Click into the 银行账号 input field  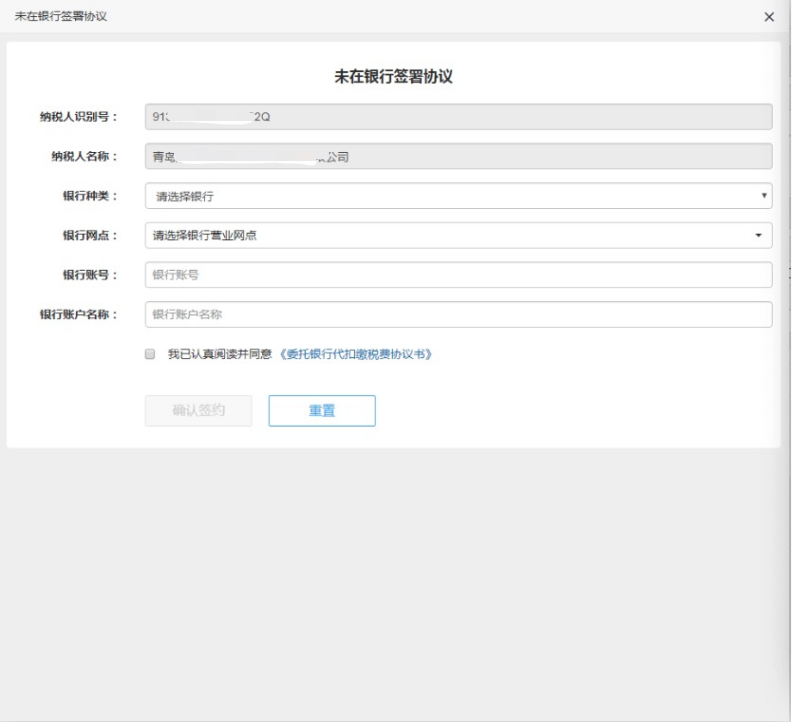(x=458, y=275)
